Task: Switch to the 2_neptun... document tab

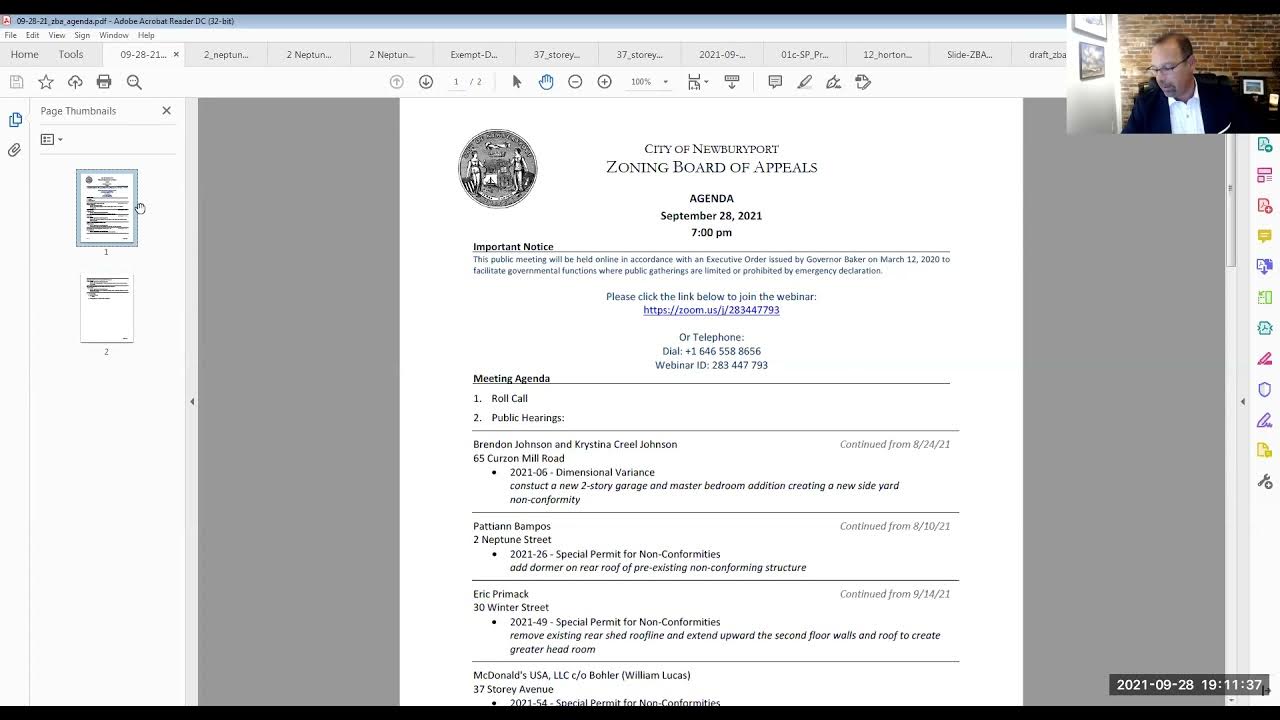Action: pos(226,55)
